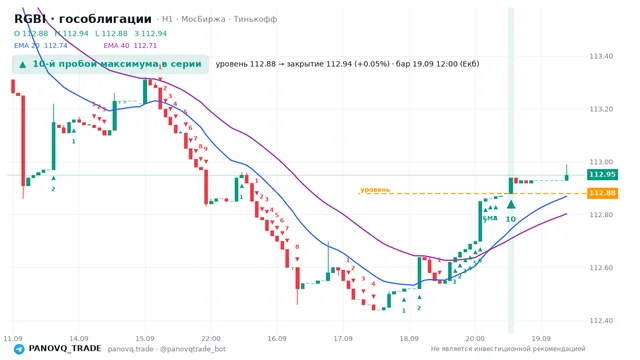Click the "Не является инвестиционной рекомендацией" disclaimer

pos(508,349)
